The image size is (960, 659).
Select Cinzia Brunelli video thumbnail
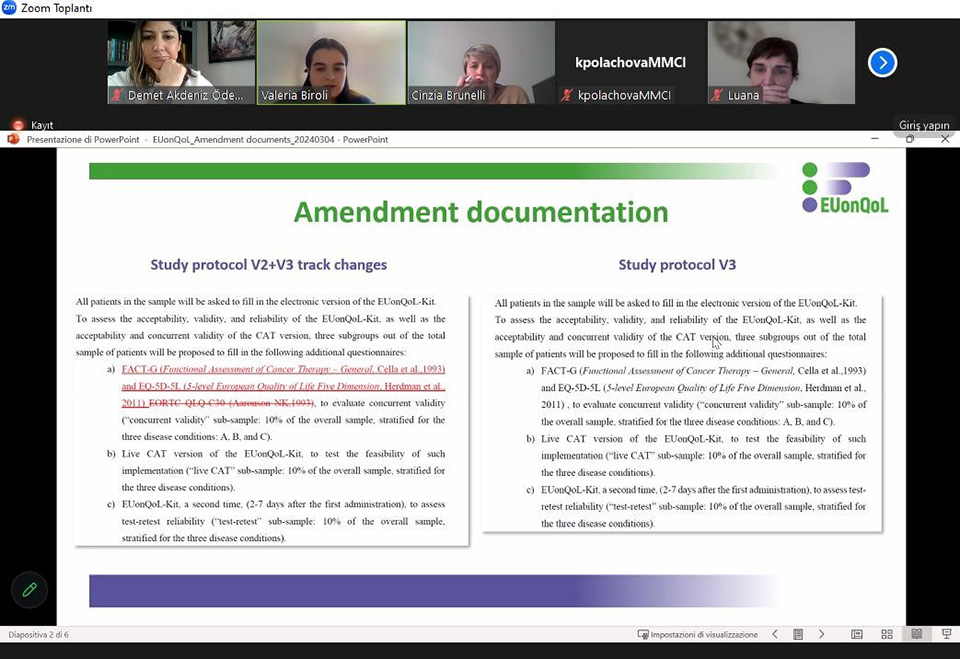click(x=481, y=62)
